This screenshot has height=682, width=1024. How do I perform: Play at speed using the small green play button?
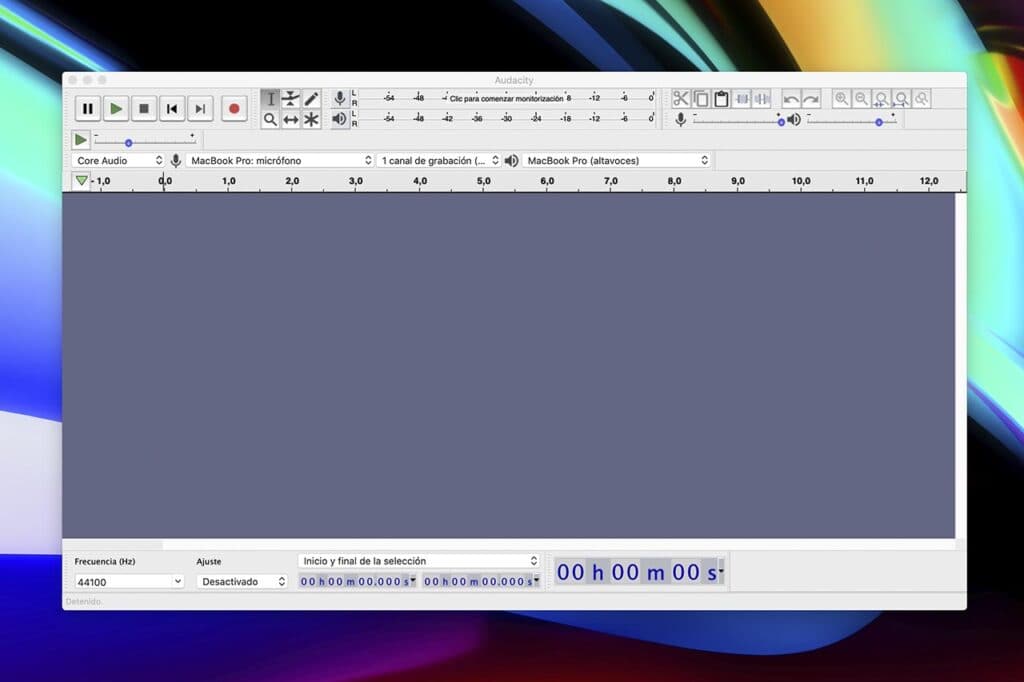(x=80, y=140)
